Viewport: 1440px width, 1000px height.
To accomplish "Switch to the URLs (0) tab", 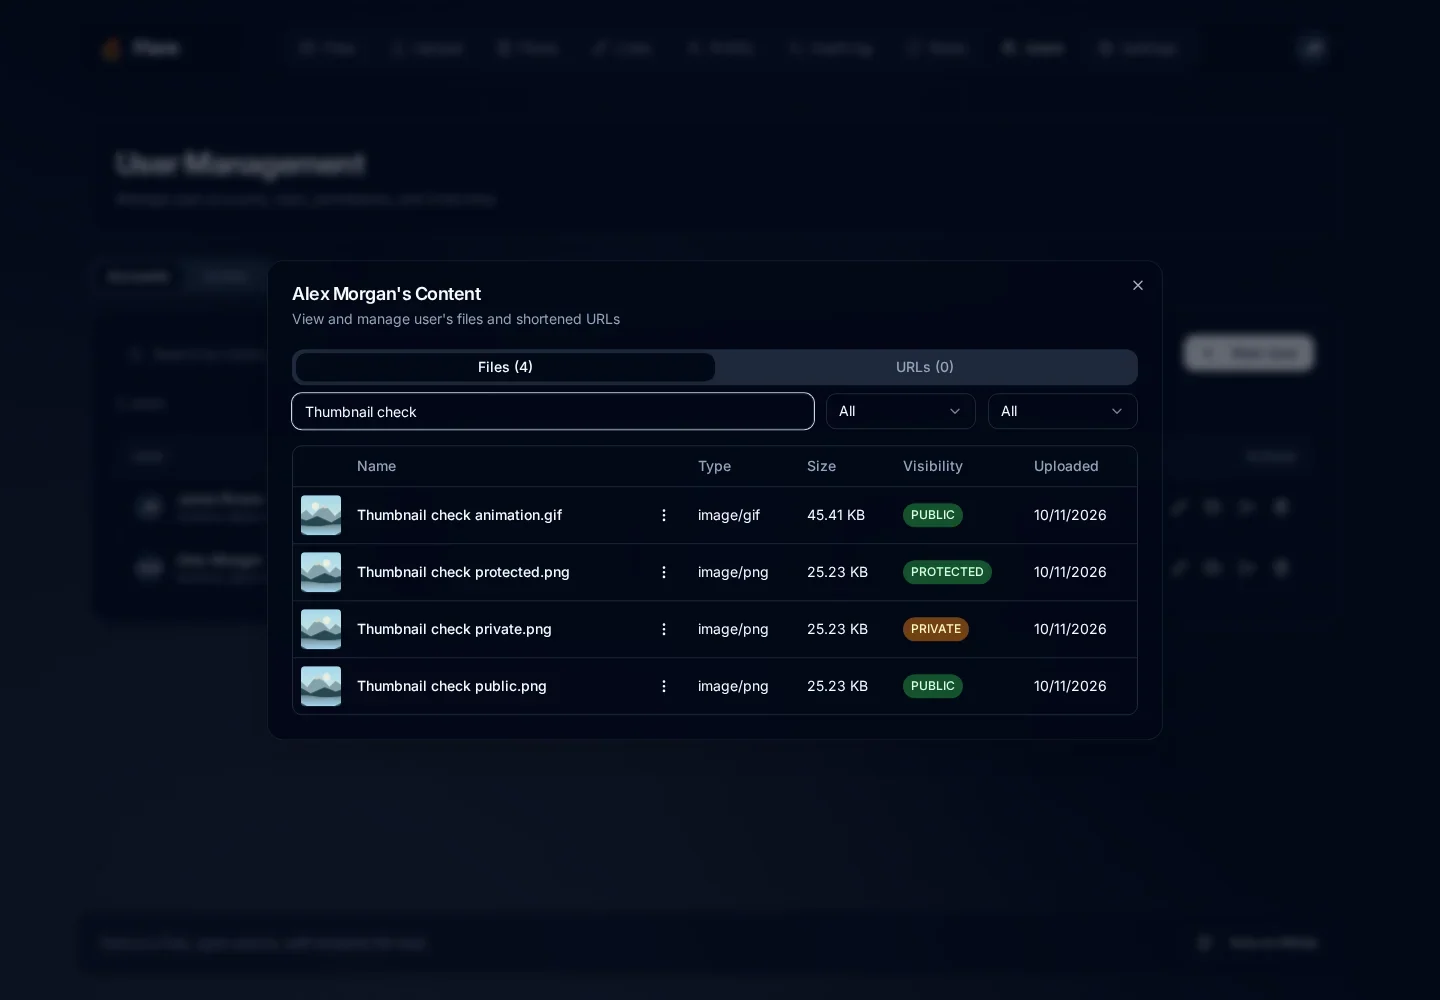I will (925, 367).
